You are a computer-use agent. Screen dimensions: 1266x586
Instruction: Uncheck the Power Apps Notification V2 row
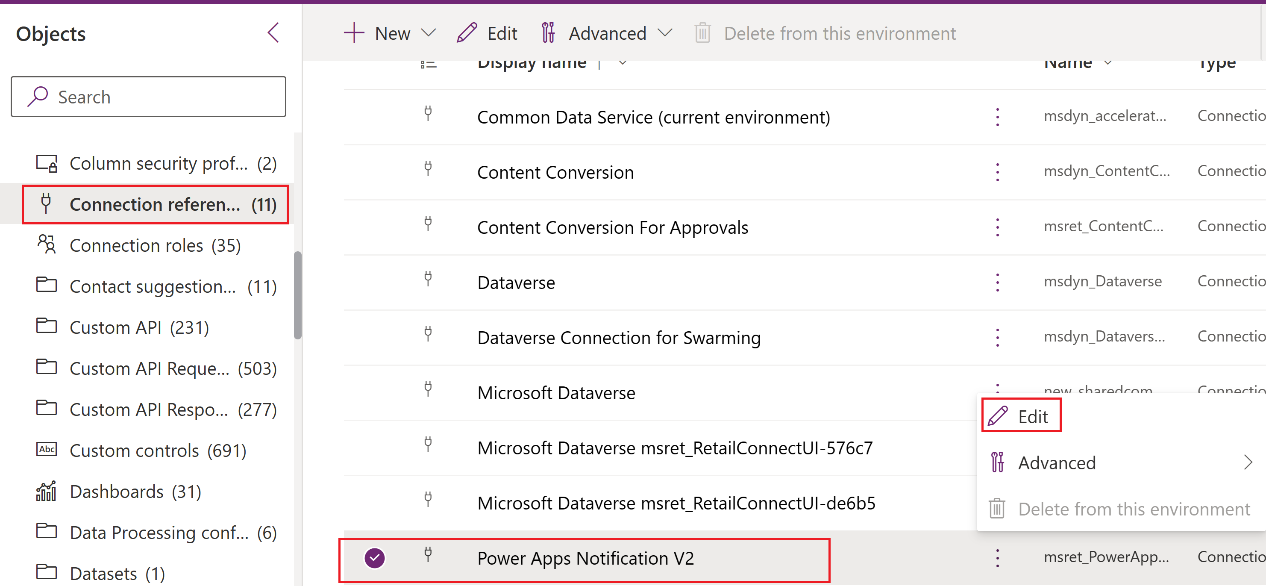[375, 558]
